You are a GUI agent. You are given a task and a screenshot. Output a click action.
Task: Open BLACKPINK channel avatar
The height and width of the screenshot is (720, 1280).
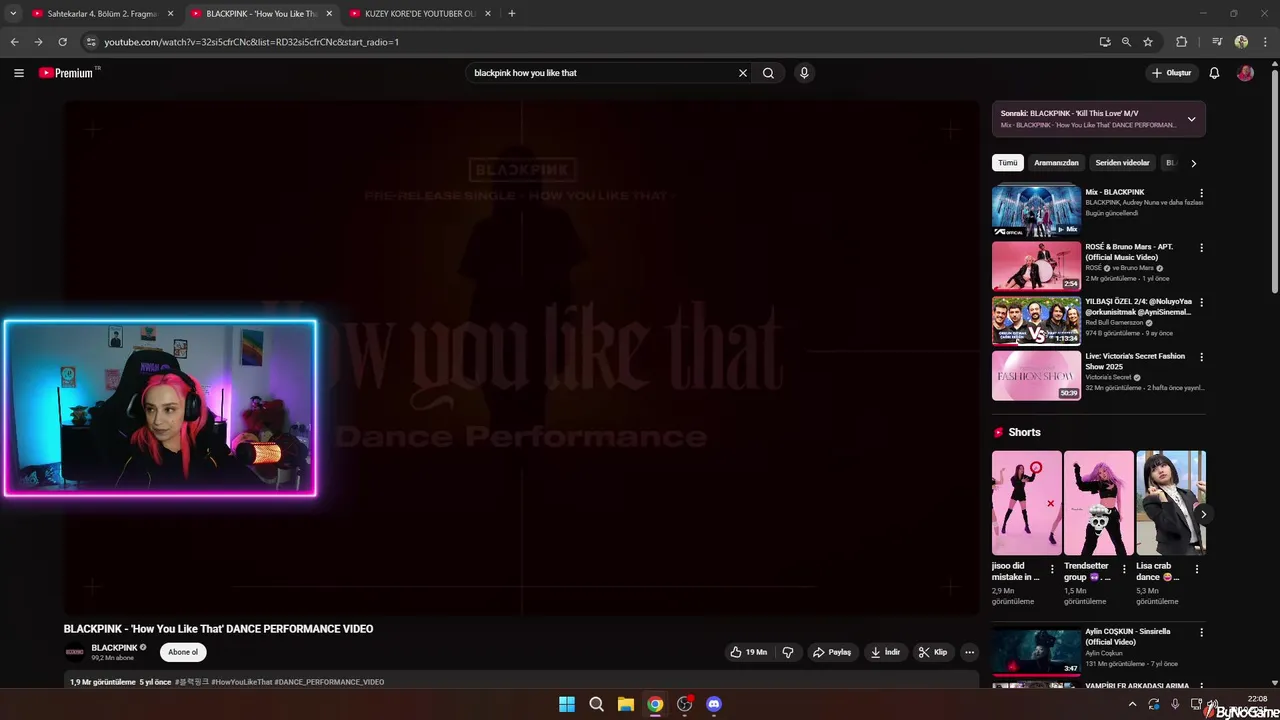tap(74, 652)
